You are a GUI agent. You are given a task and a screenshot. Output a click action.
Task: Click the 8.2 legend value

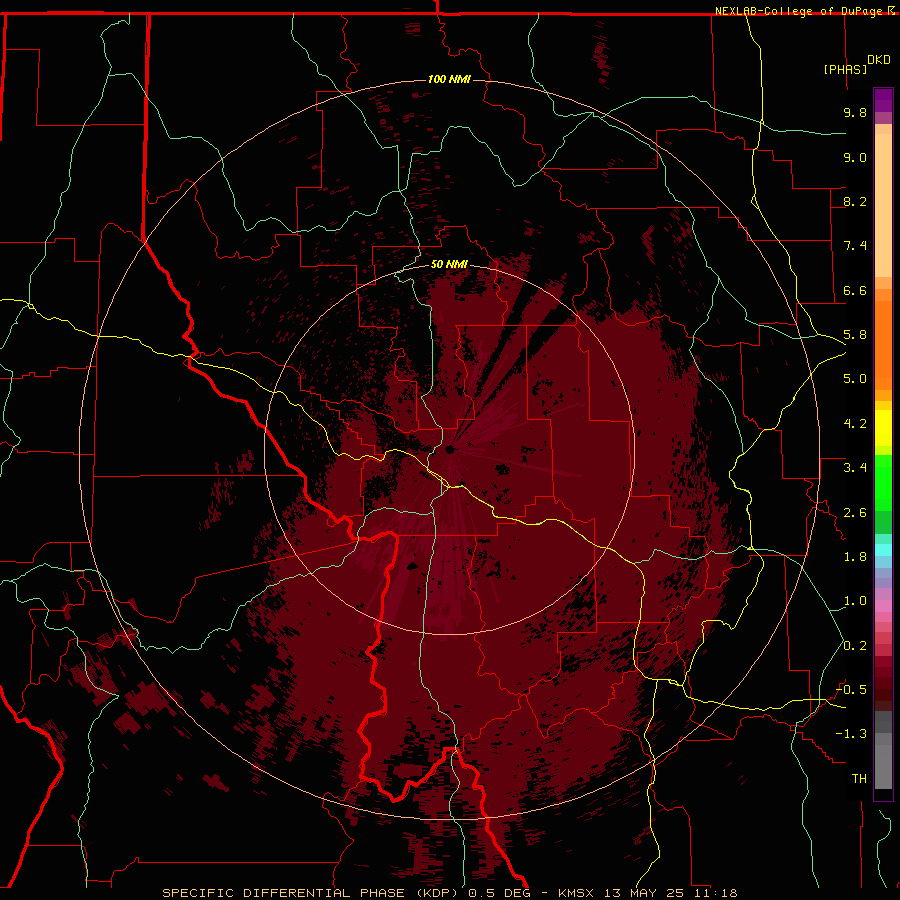pos(855,201)
